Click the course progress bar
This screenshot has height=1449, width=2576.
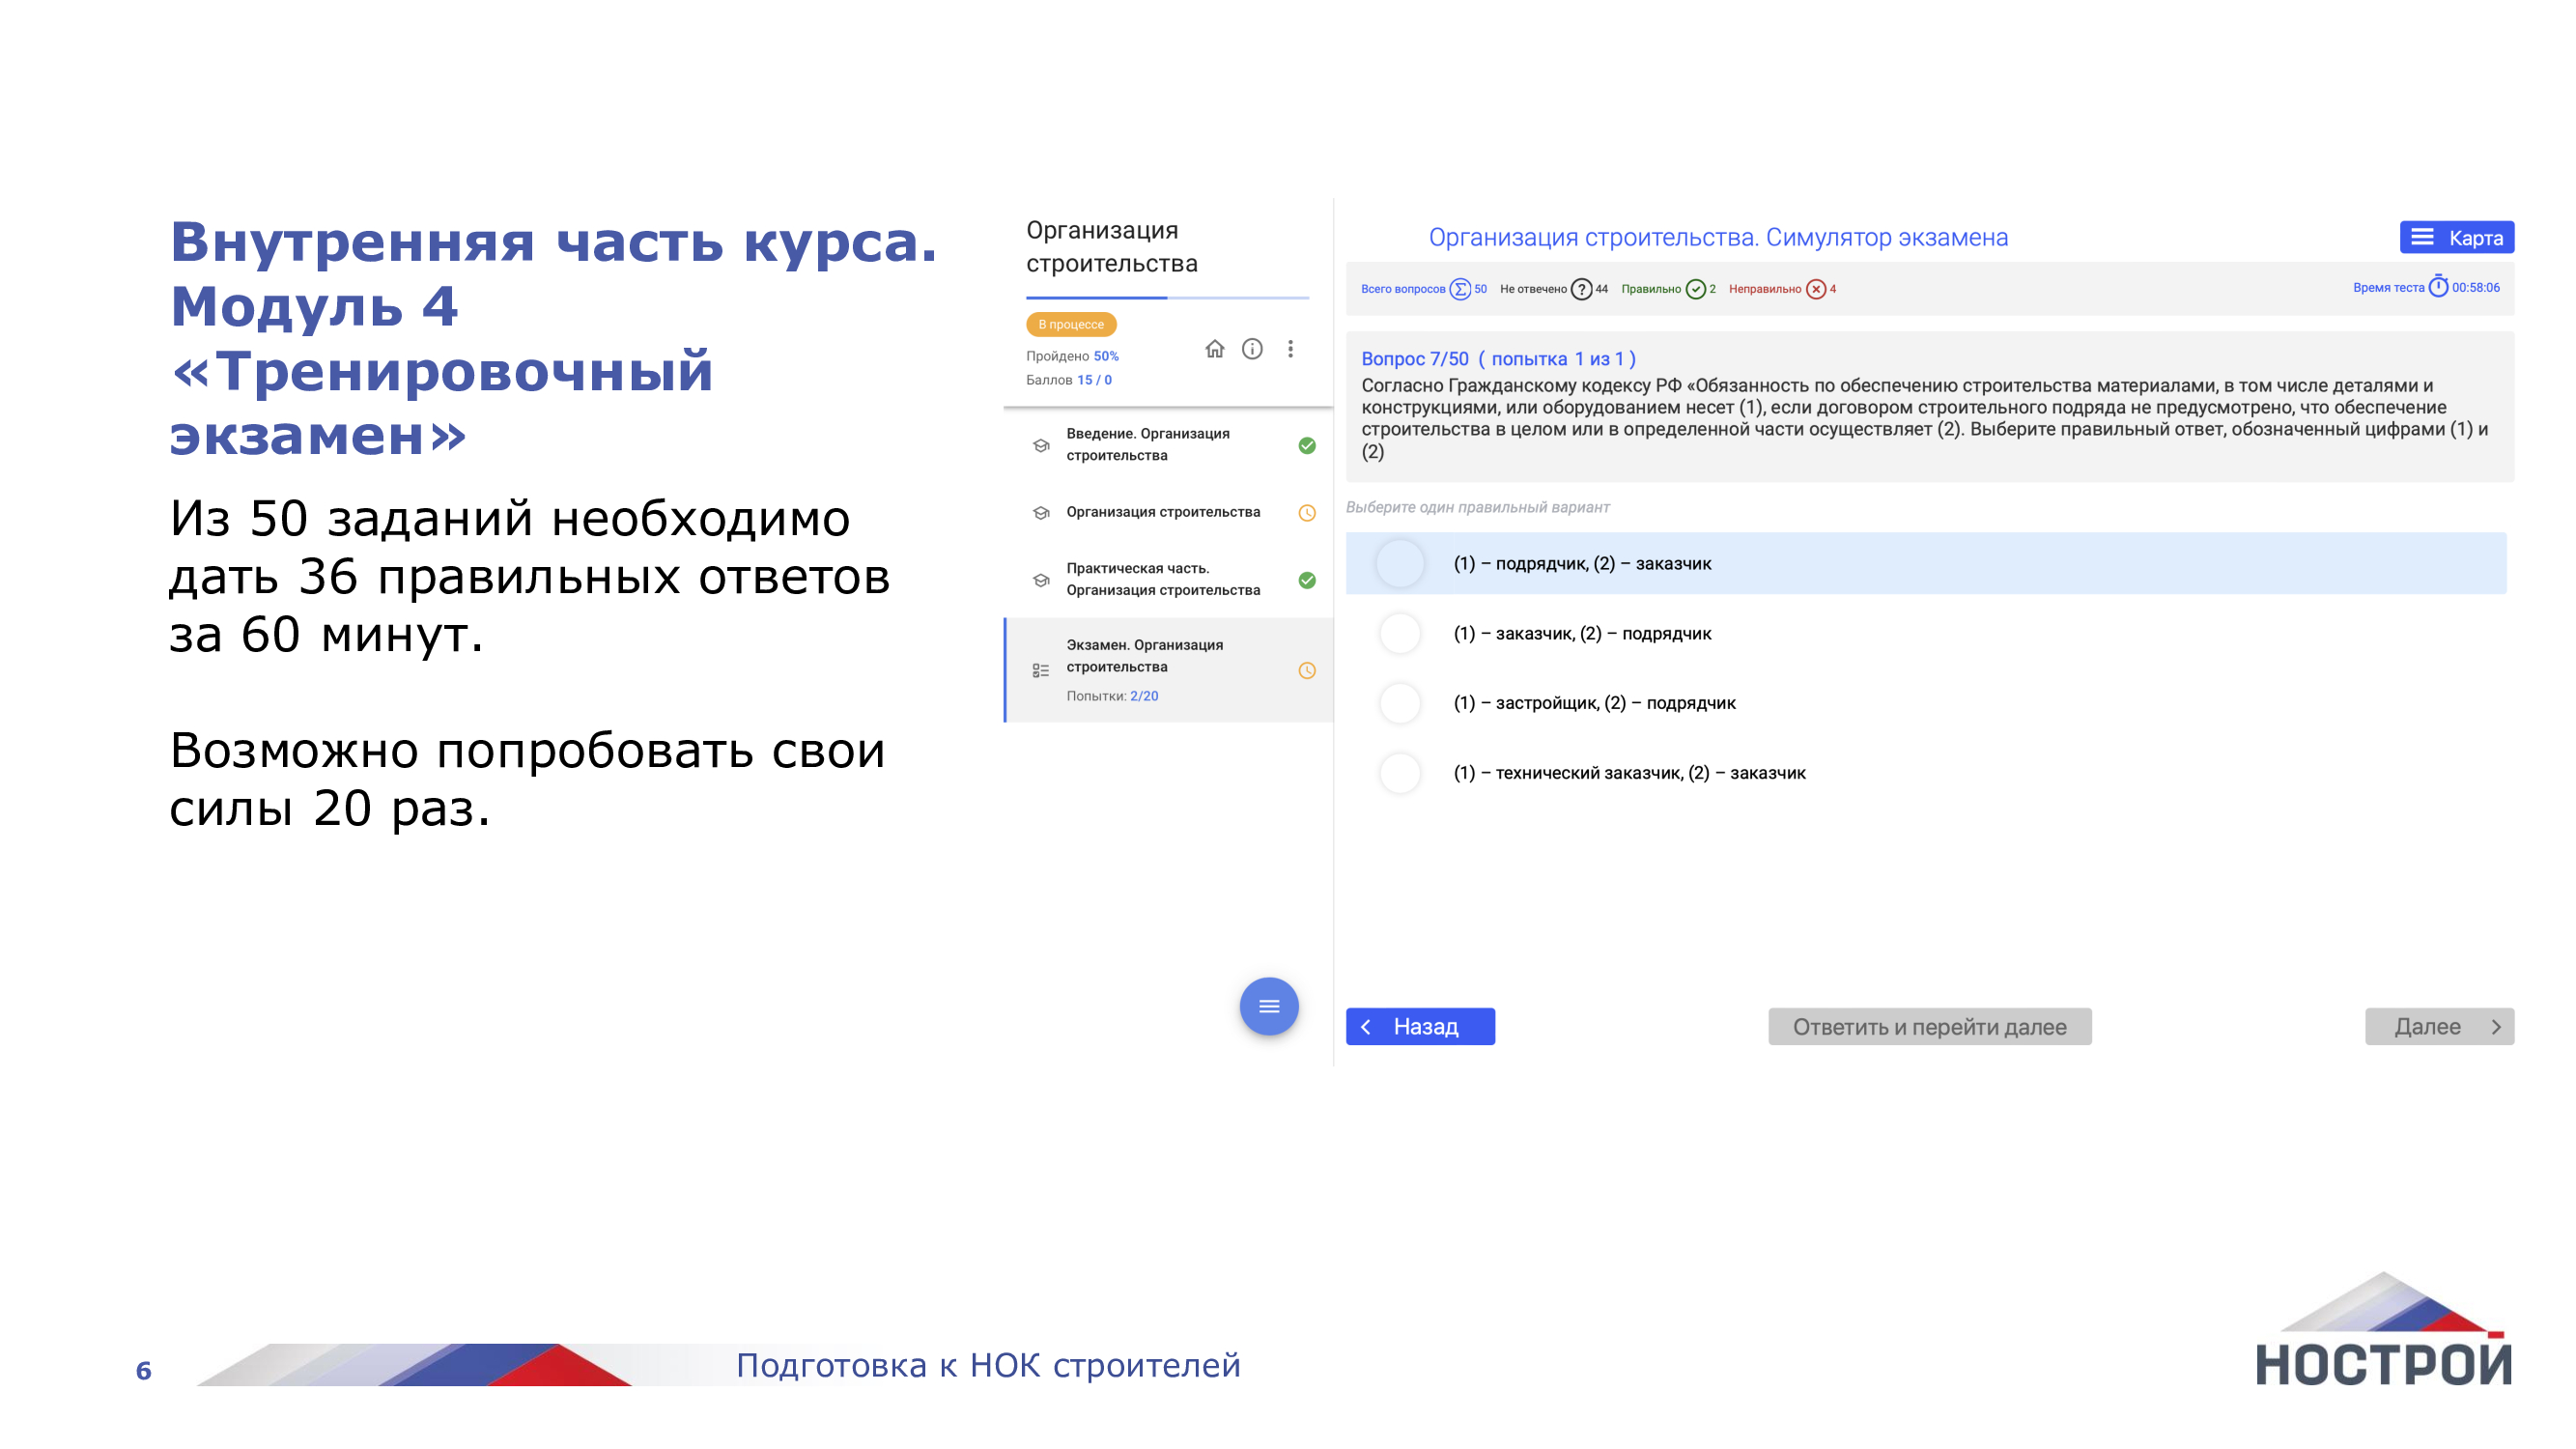click(1167, 297)
